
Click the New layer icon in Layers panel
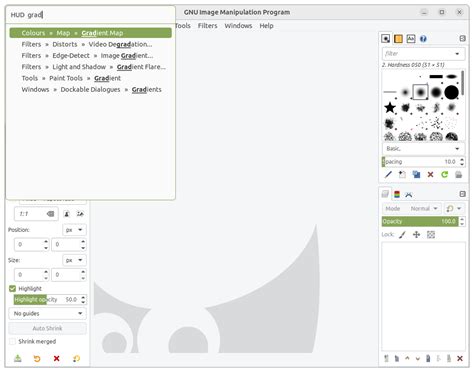click(x=386, y=359)
